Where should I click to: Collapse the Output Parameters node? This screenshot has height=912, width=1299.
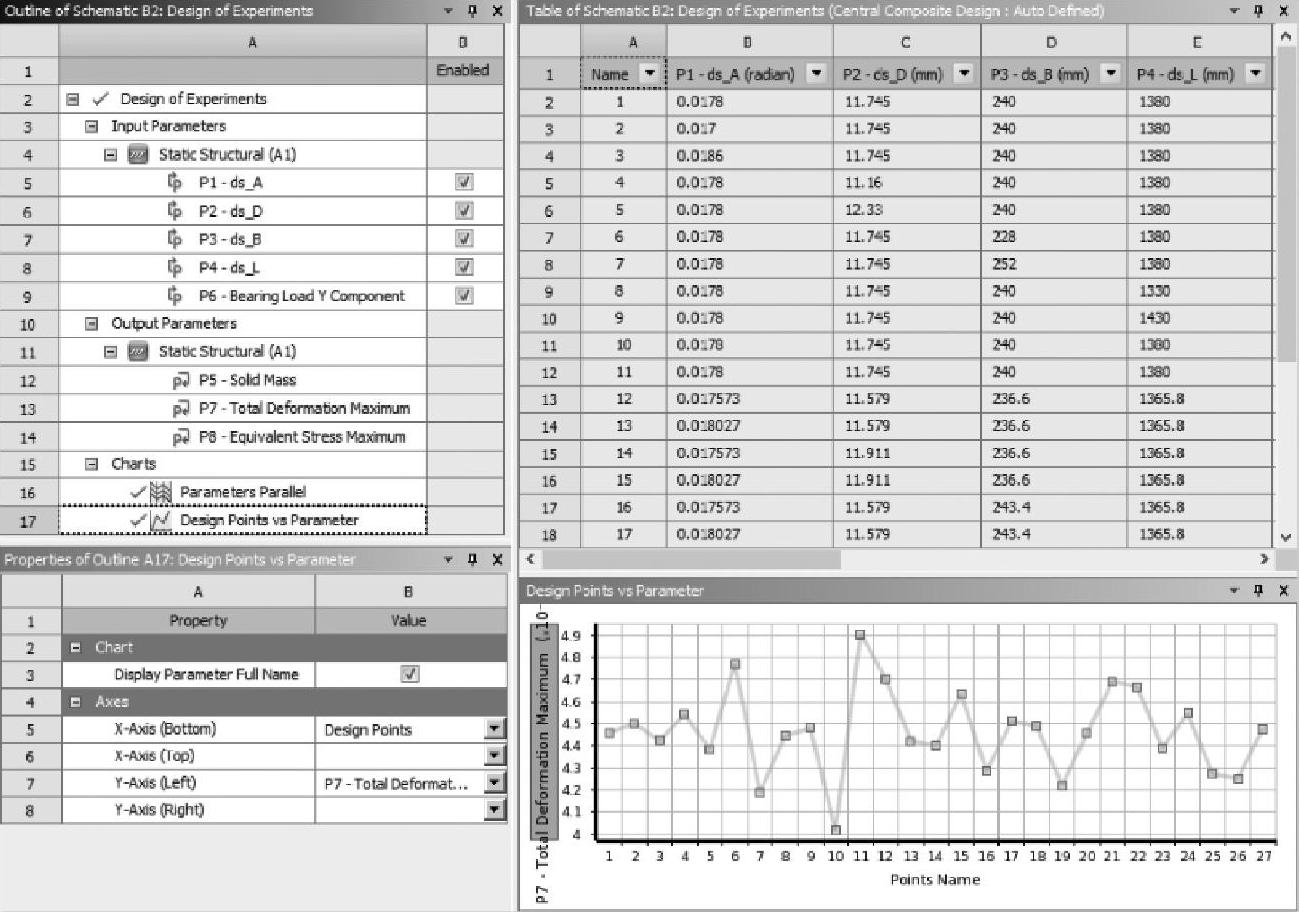tap(91, 324)
